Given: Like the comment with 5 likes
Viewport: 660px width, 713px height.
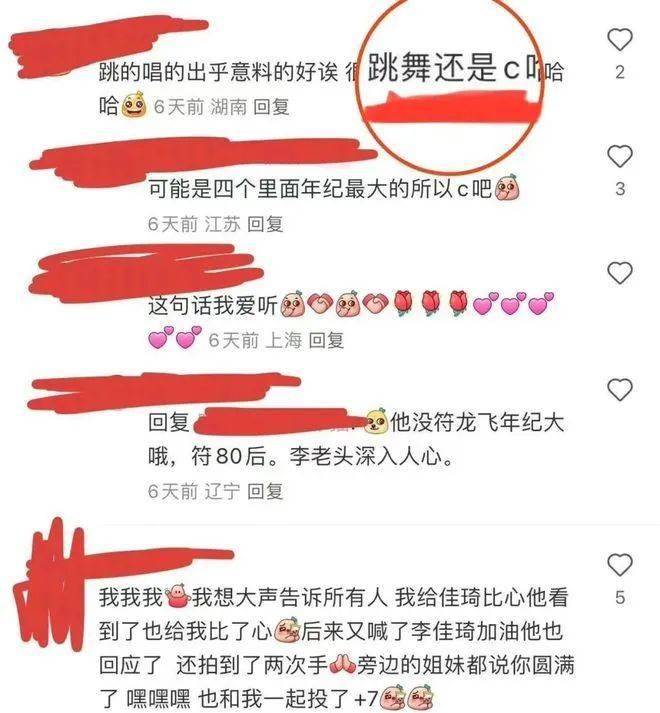Looking at the screenshot, I should 620,564.
